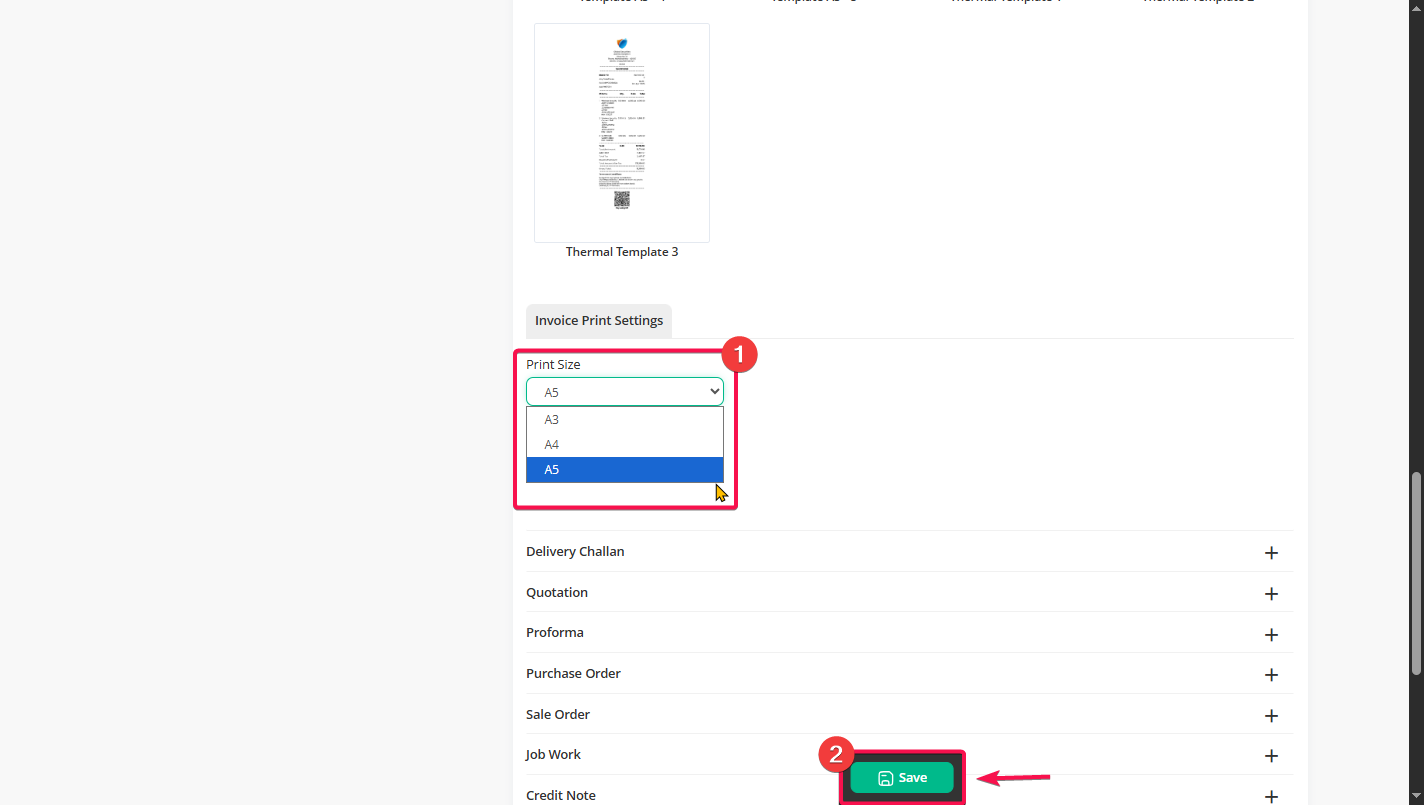Click the Quotation section heading text
The height and width of the screenshot is (805, 1424).
point(557,593)
